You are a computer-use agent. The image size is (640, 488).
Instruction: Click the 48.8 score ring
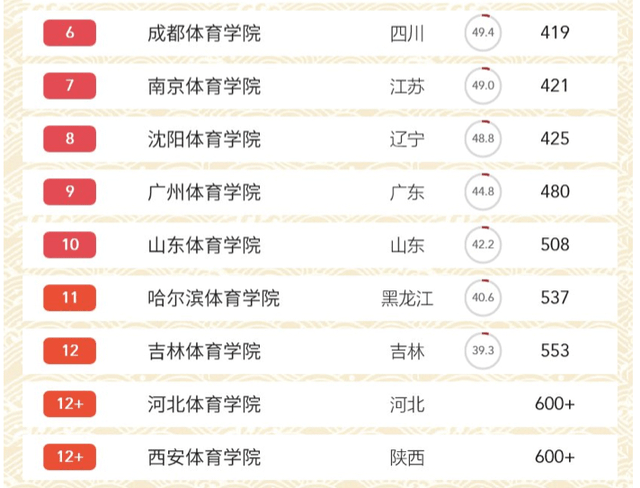tap(484, 139)
